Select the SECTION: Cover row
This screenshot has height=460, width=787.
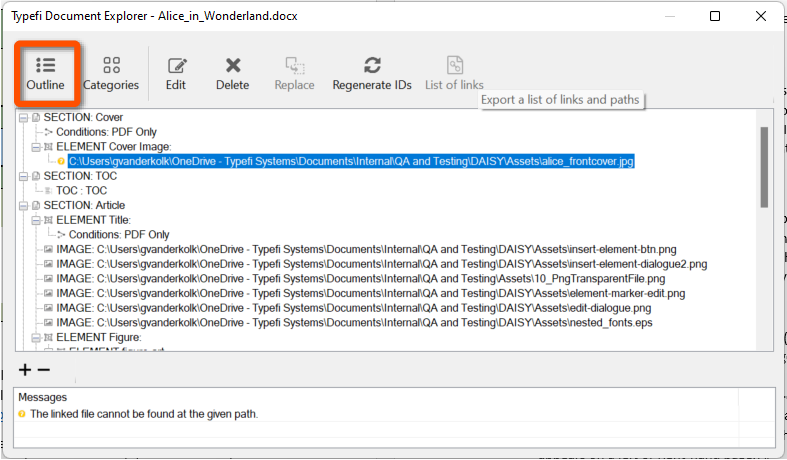(x=83, y=118)
